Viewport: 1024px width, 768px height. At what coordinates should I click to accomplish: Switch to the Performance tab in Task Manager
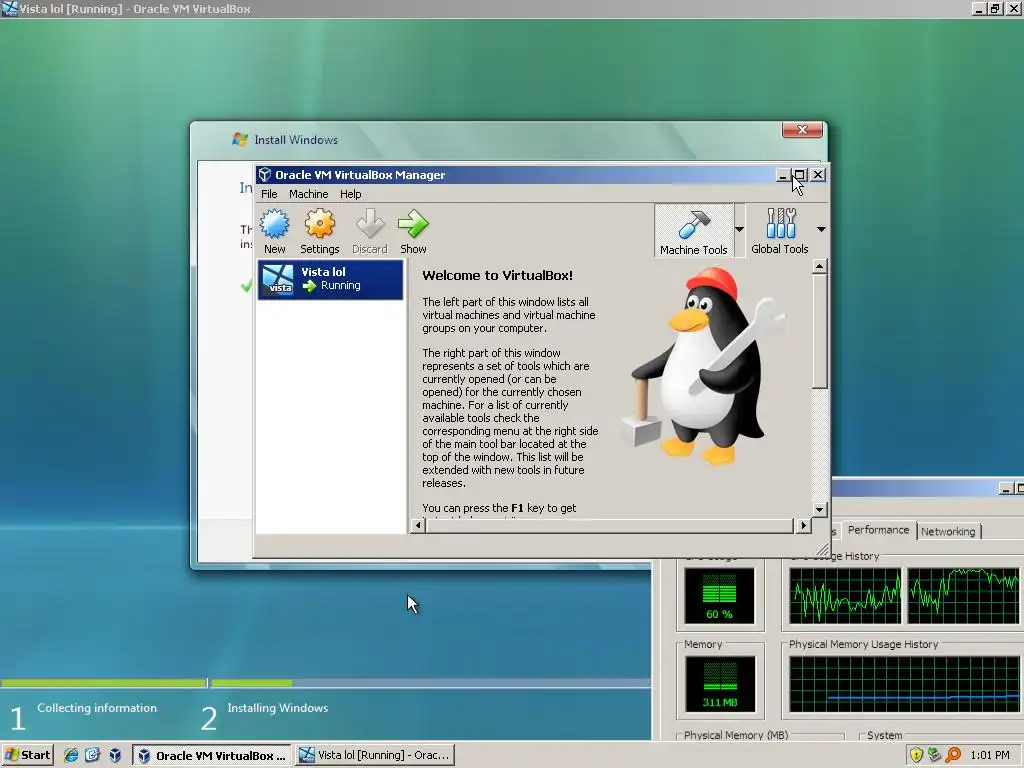tap(878, 530)
